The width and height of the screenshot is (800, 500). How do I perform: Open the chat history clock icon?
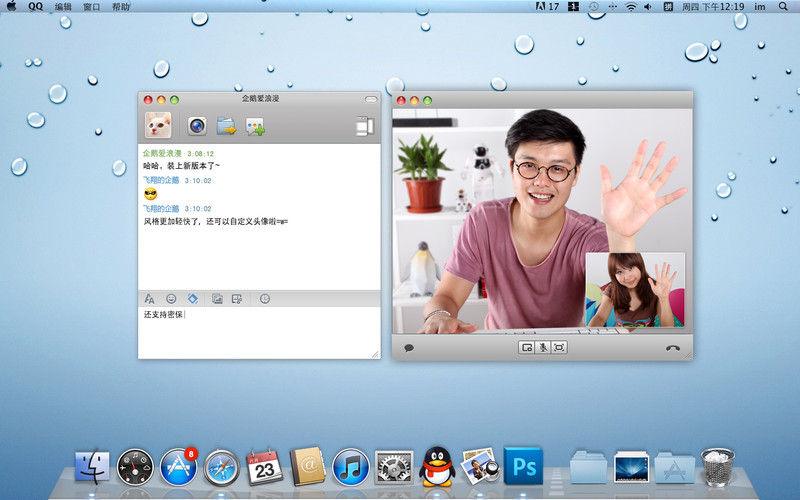(x=265, y=298)
